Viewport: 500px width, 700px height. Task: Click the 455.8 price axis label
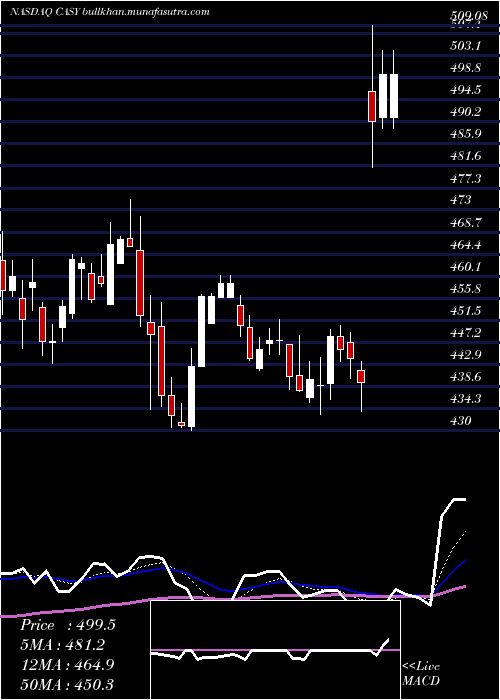pos(465,289)
